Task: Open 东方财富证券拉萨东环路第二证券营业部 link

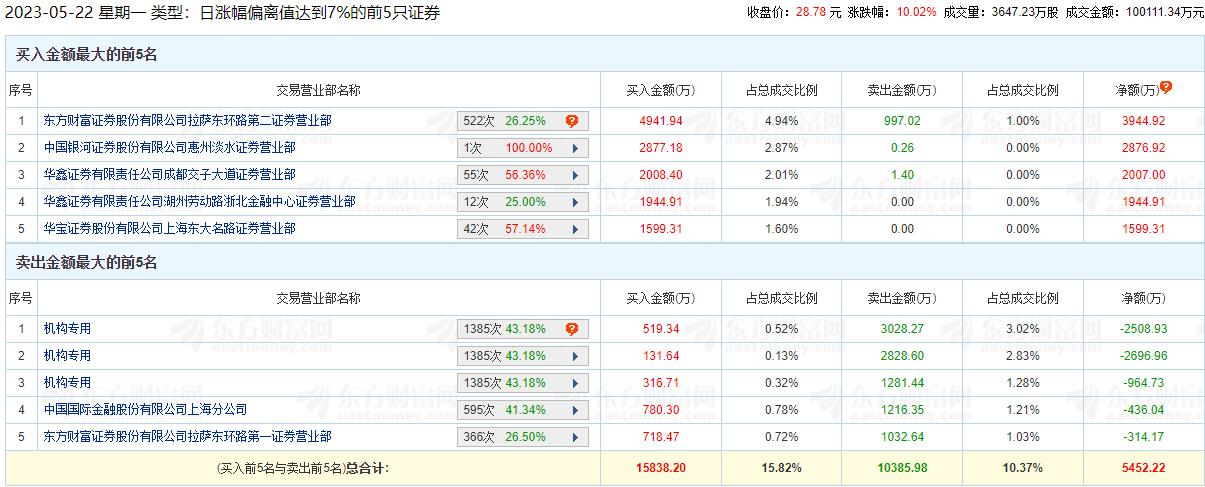Action: (x=187, y=121)
